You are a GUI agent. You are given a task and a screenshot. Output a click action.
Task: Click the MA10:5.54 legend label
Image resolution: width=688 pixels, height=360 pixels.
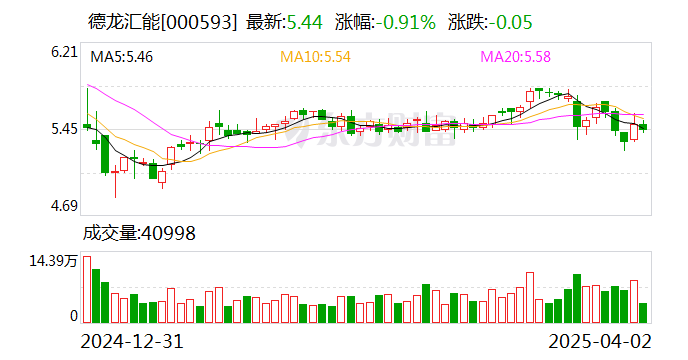(315, 57)
